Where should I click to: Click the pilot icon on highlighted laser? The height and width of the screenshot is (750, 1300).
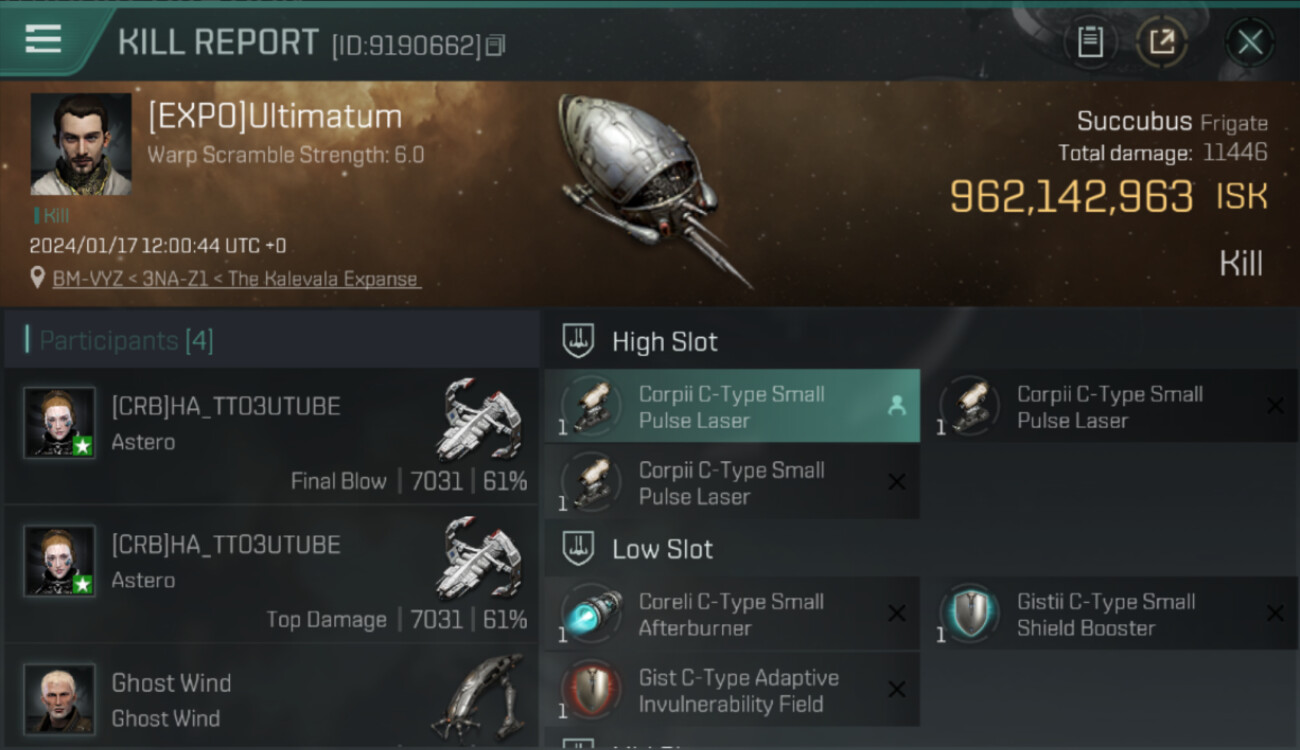896,405
